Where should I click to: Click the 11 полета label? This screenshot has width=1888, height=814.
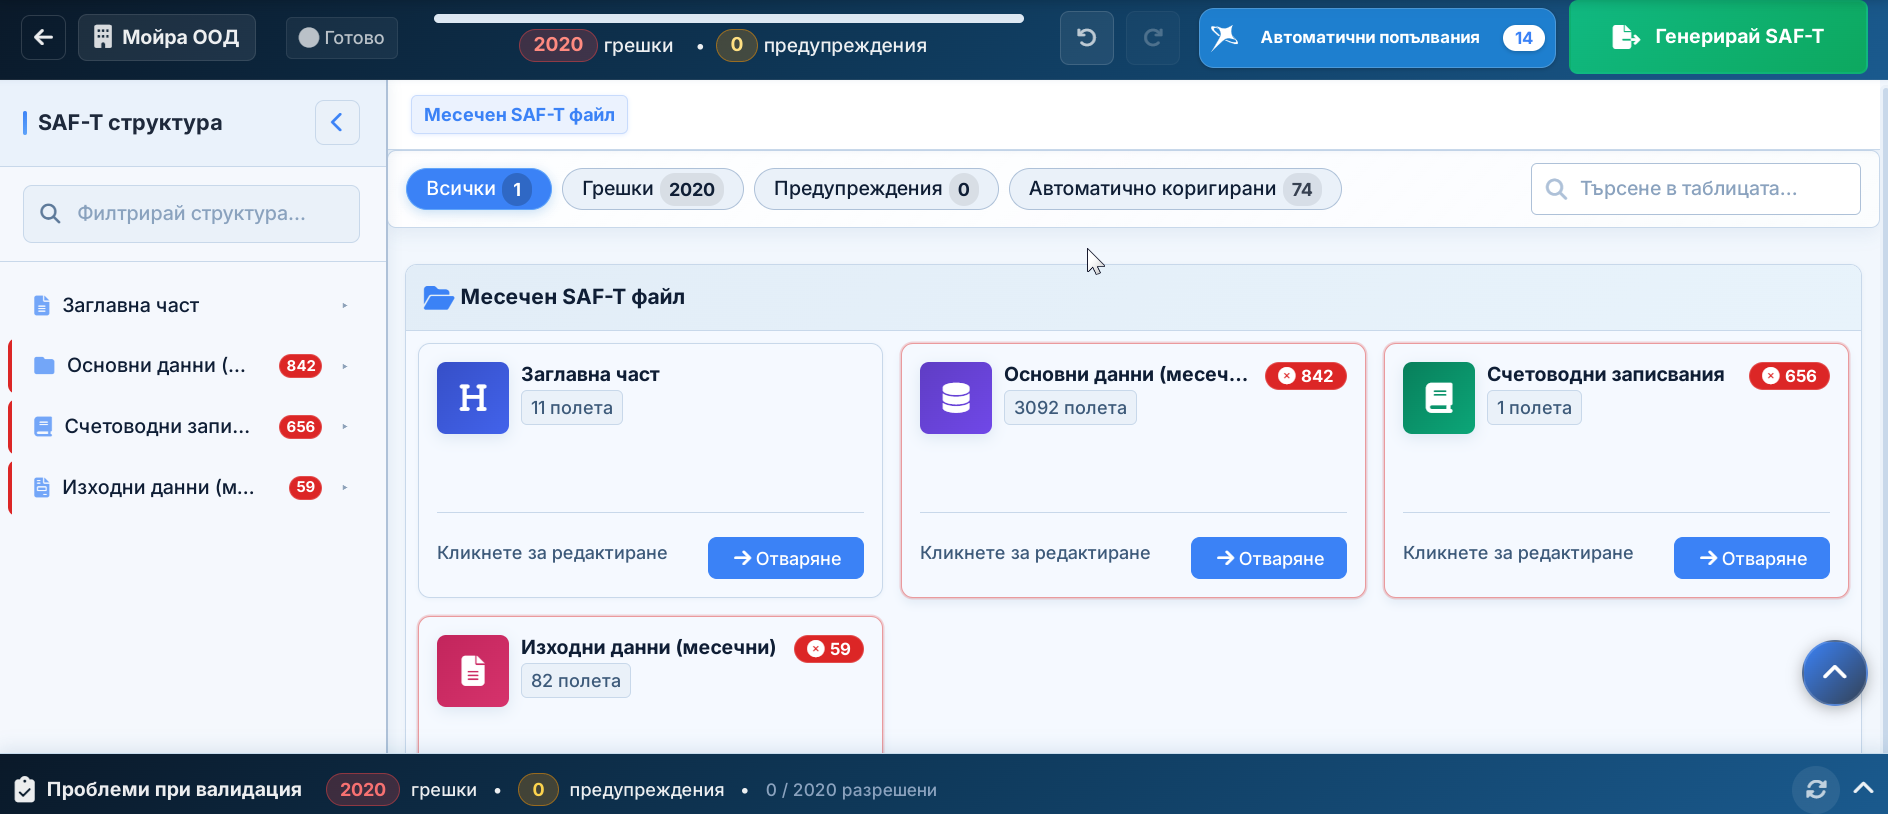click(572, 408)
